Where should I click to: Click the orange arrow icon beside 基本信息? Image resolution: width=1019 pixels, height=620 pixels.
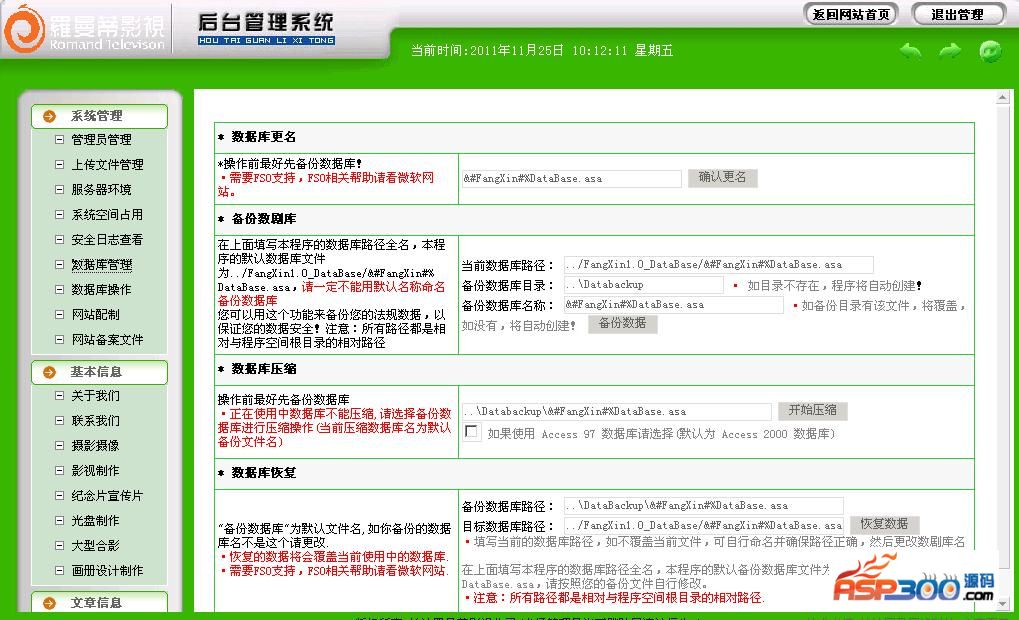coord(49,372)
